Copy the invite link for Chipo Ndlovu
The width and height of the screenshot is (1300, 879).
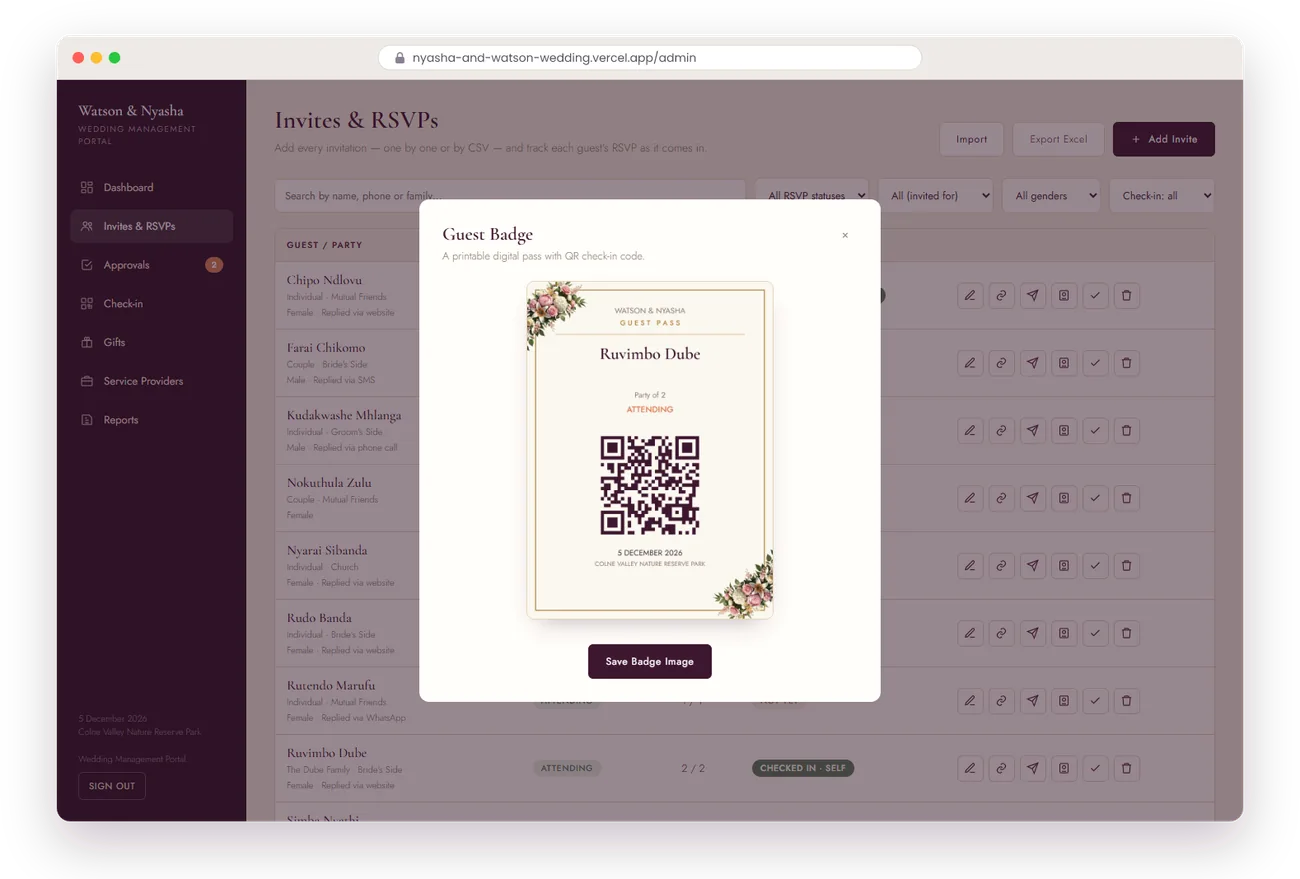point(1001,296)
